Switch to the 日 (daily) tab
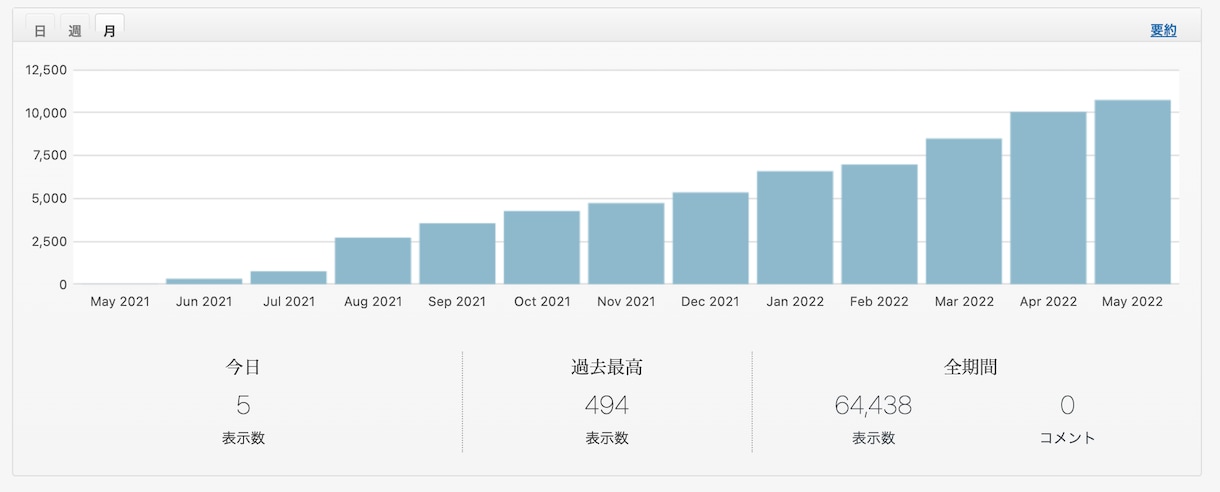This screenshot has width=1220, height=492. pyautogui.click(x=40, y=30)
